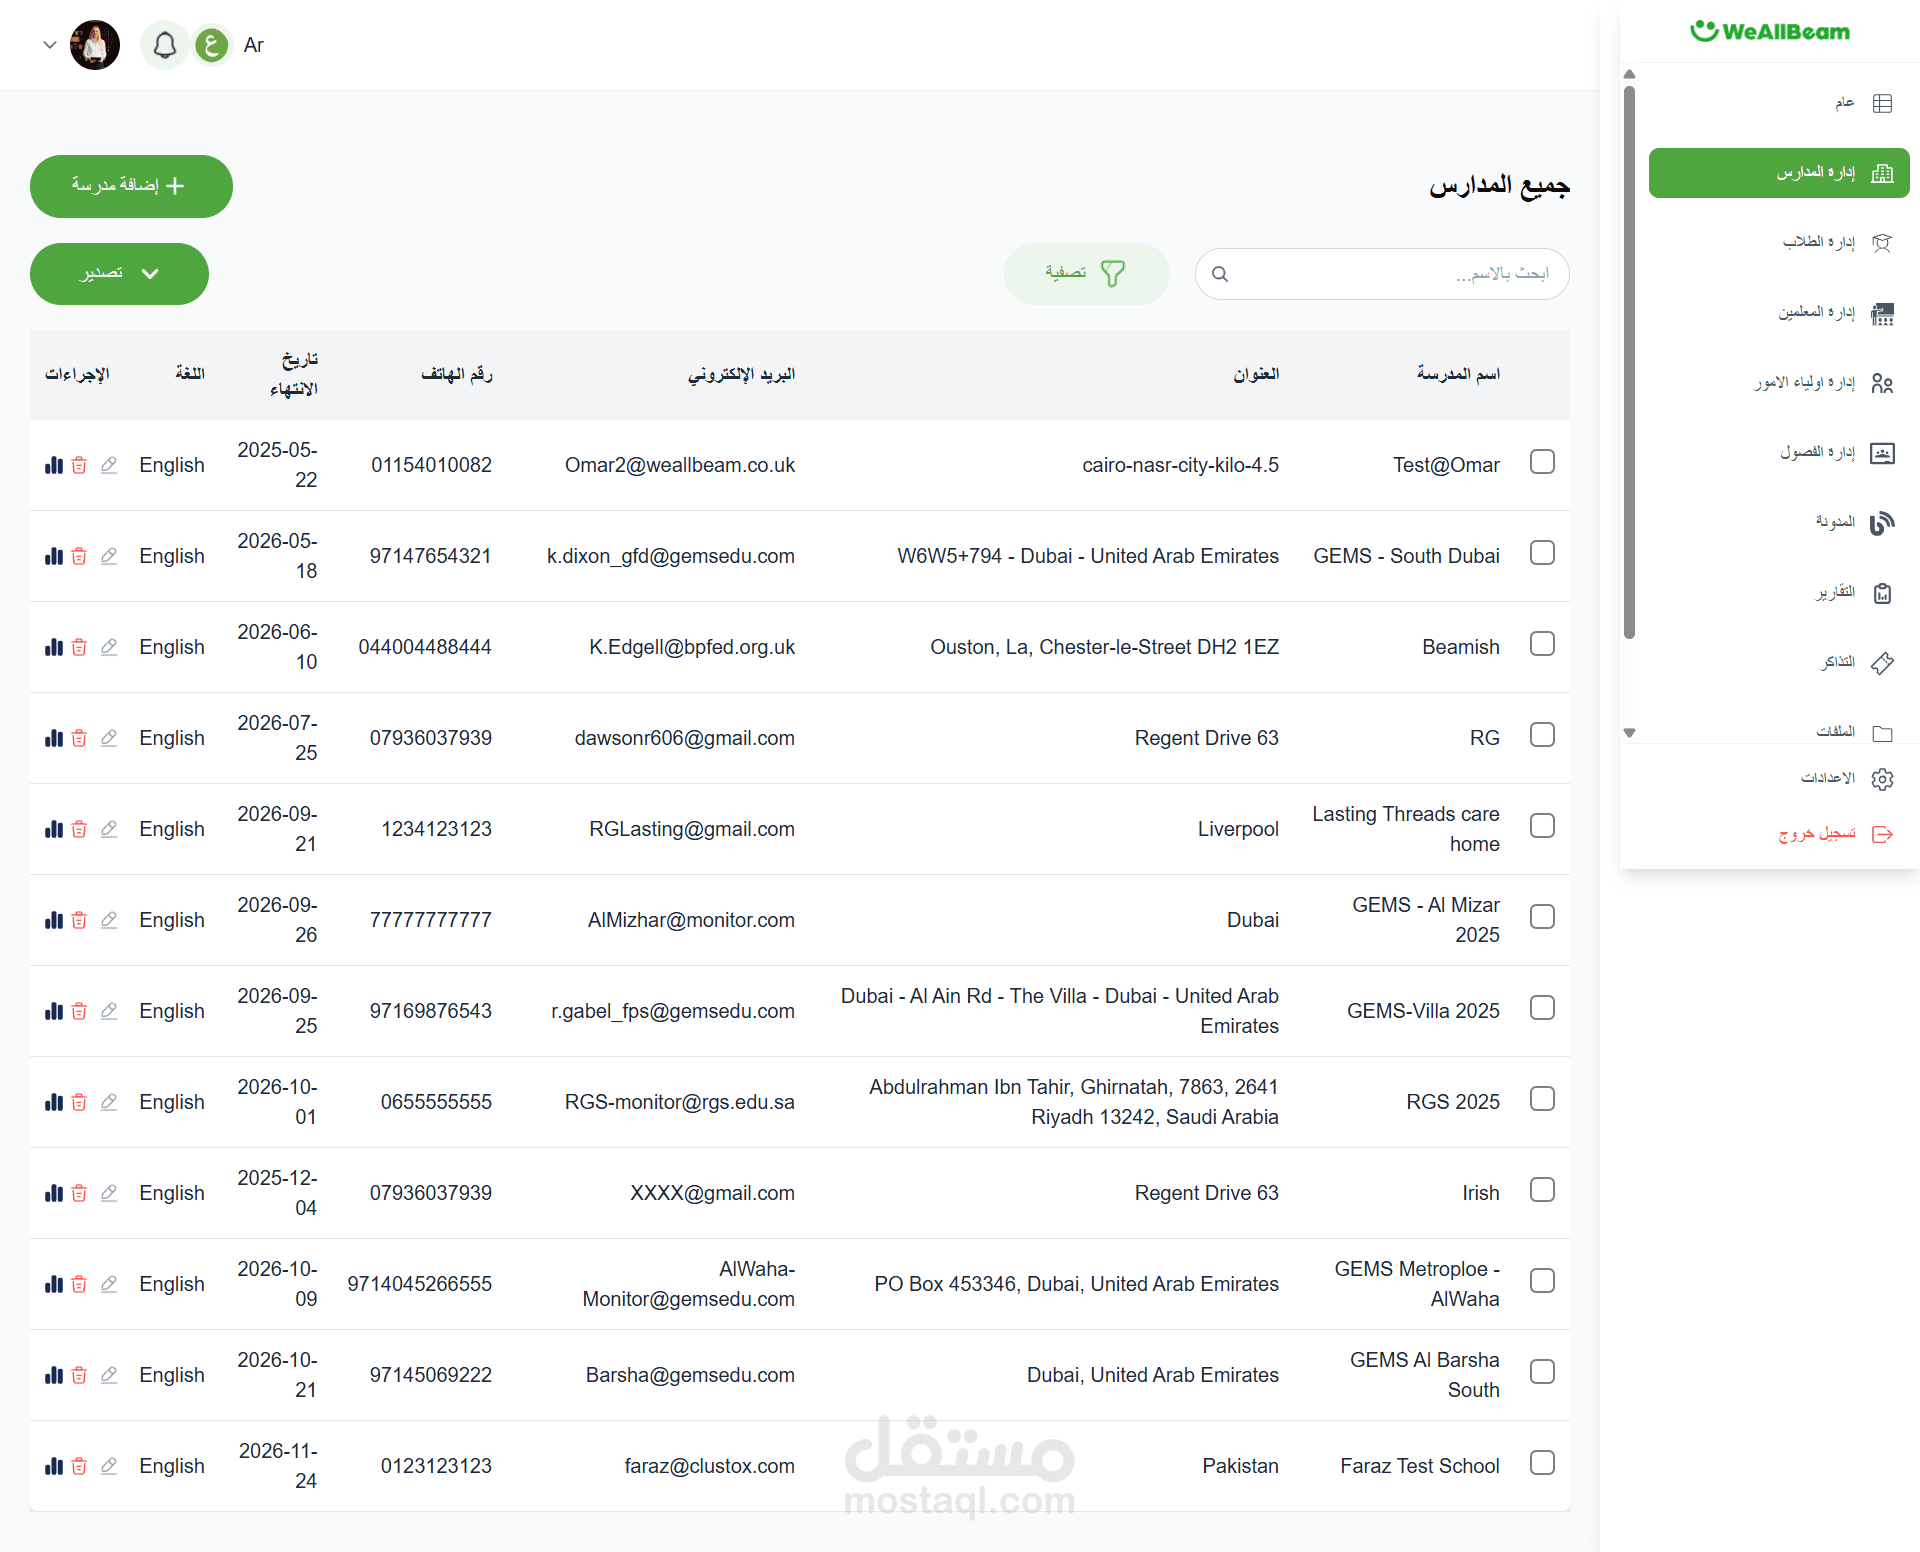This screenshot has height=1552, width=1920.
Task: Check the GEMS - South Dubai checkbox
Action: pyautogui.click(x=1542, y=553)
